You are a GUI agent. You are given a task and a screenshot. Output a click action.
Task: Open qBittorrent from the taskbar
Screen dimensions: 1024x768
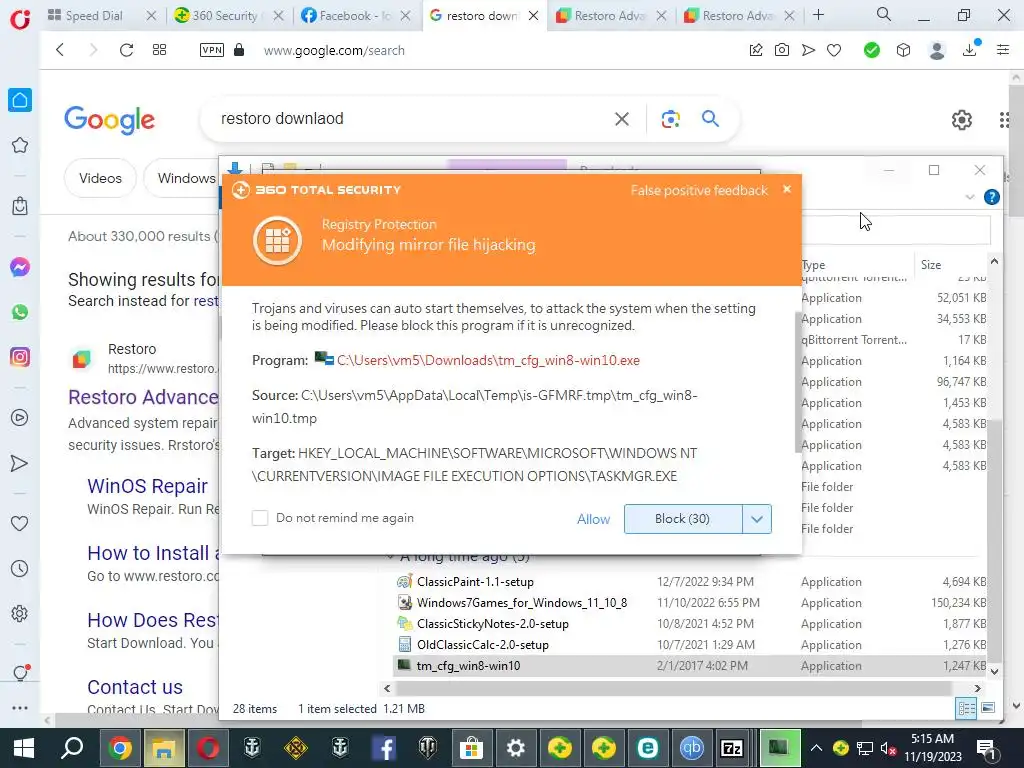click(692, 748)
